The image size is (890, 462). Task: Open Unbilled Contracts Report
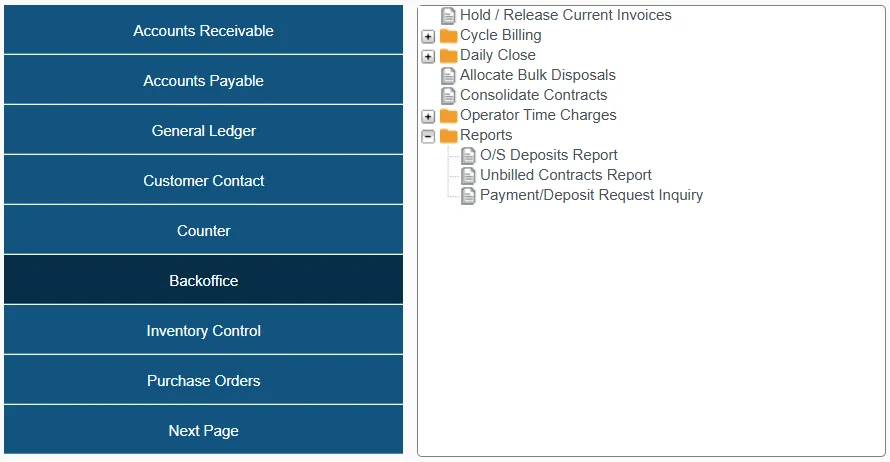coord(565,175)
